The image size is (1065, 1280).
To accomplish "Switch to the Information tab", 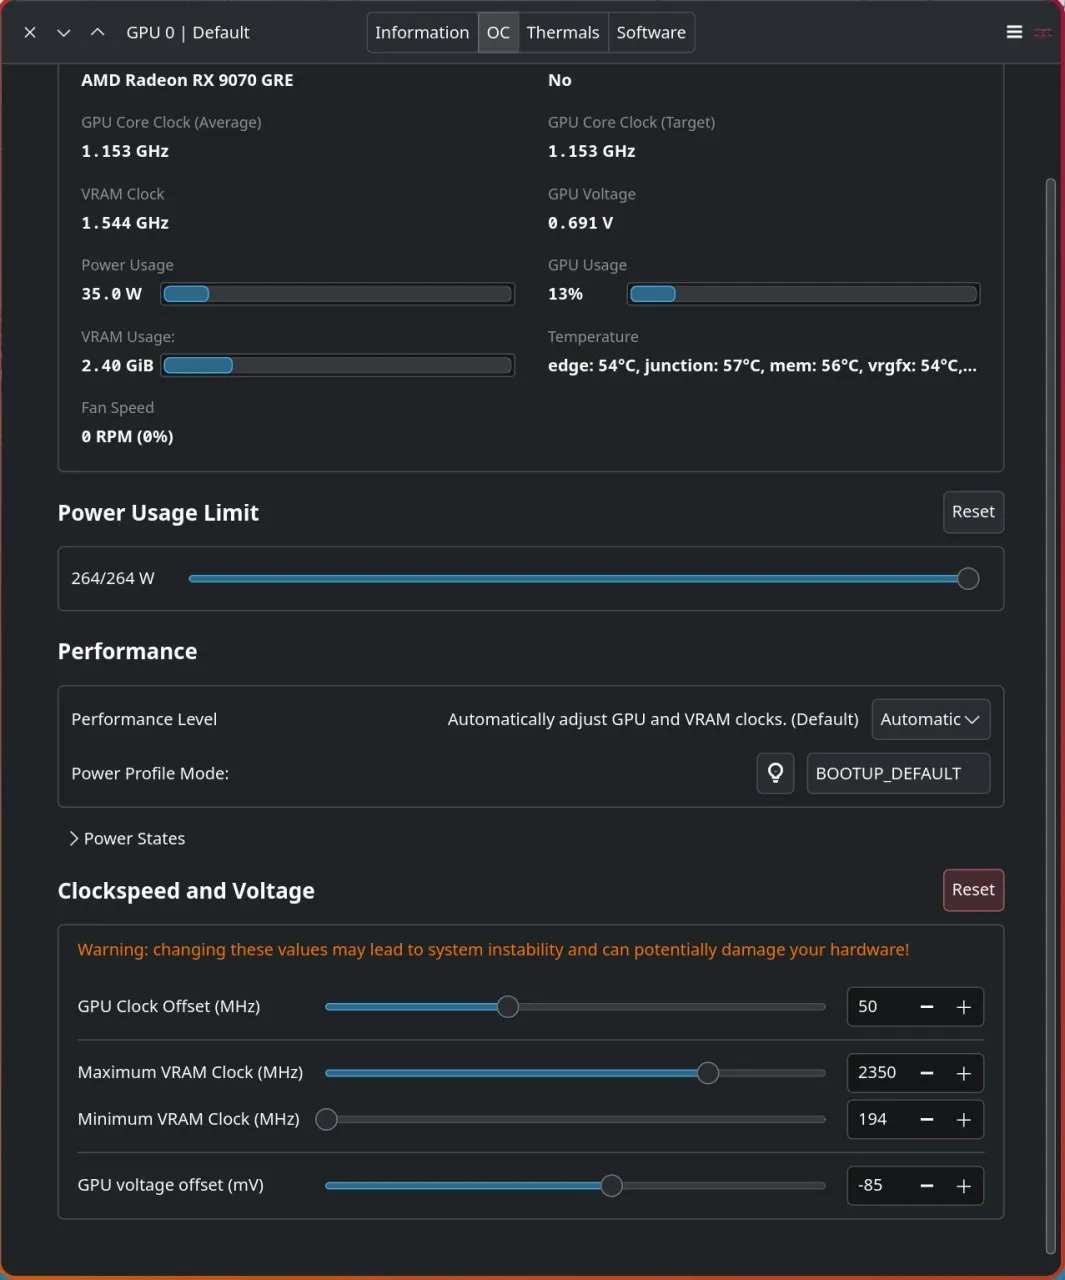I will point(422,32).
